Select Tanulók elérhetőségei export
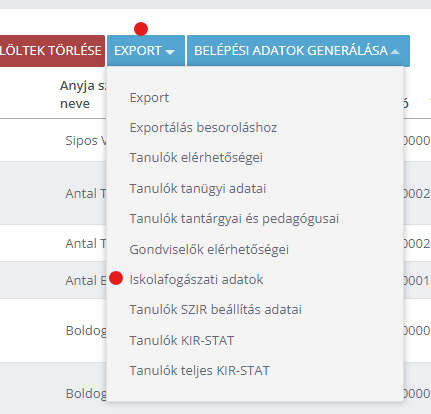The height and width of the screenshot is (414, 431). [196, 158]
